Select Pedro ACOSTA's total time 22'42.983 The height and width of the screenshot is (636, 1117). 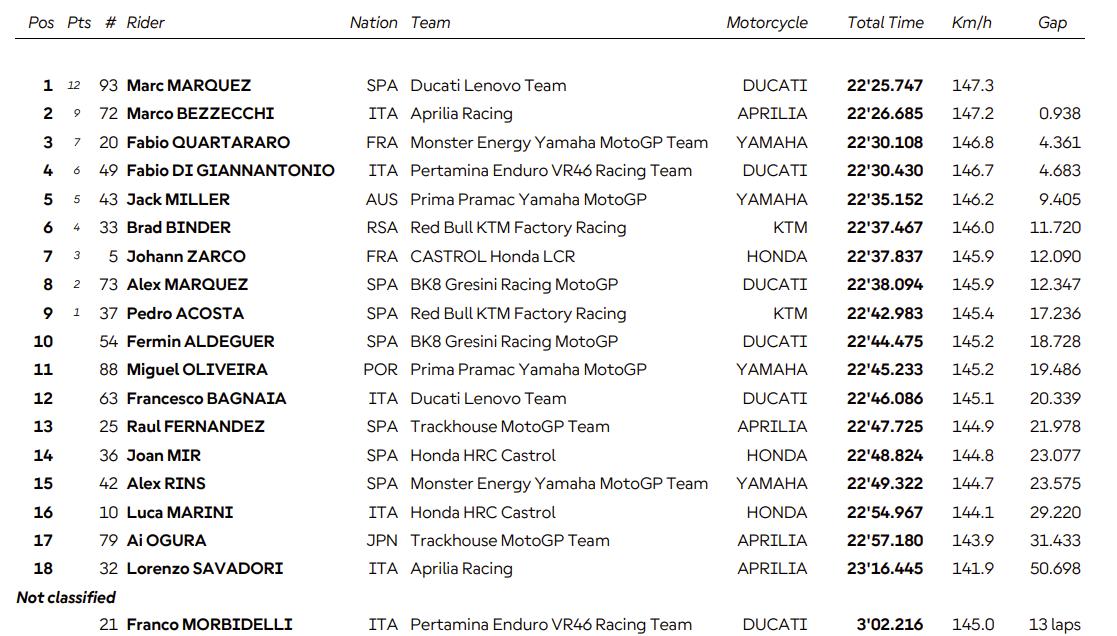(x=885, y=313)
